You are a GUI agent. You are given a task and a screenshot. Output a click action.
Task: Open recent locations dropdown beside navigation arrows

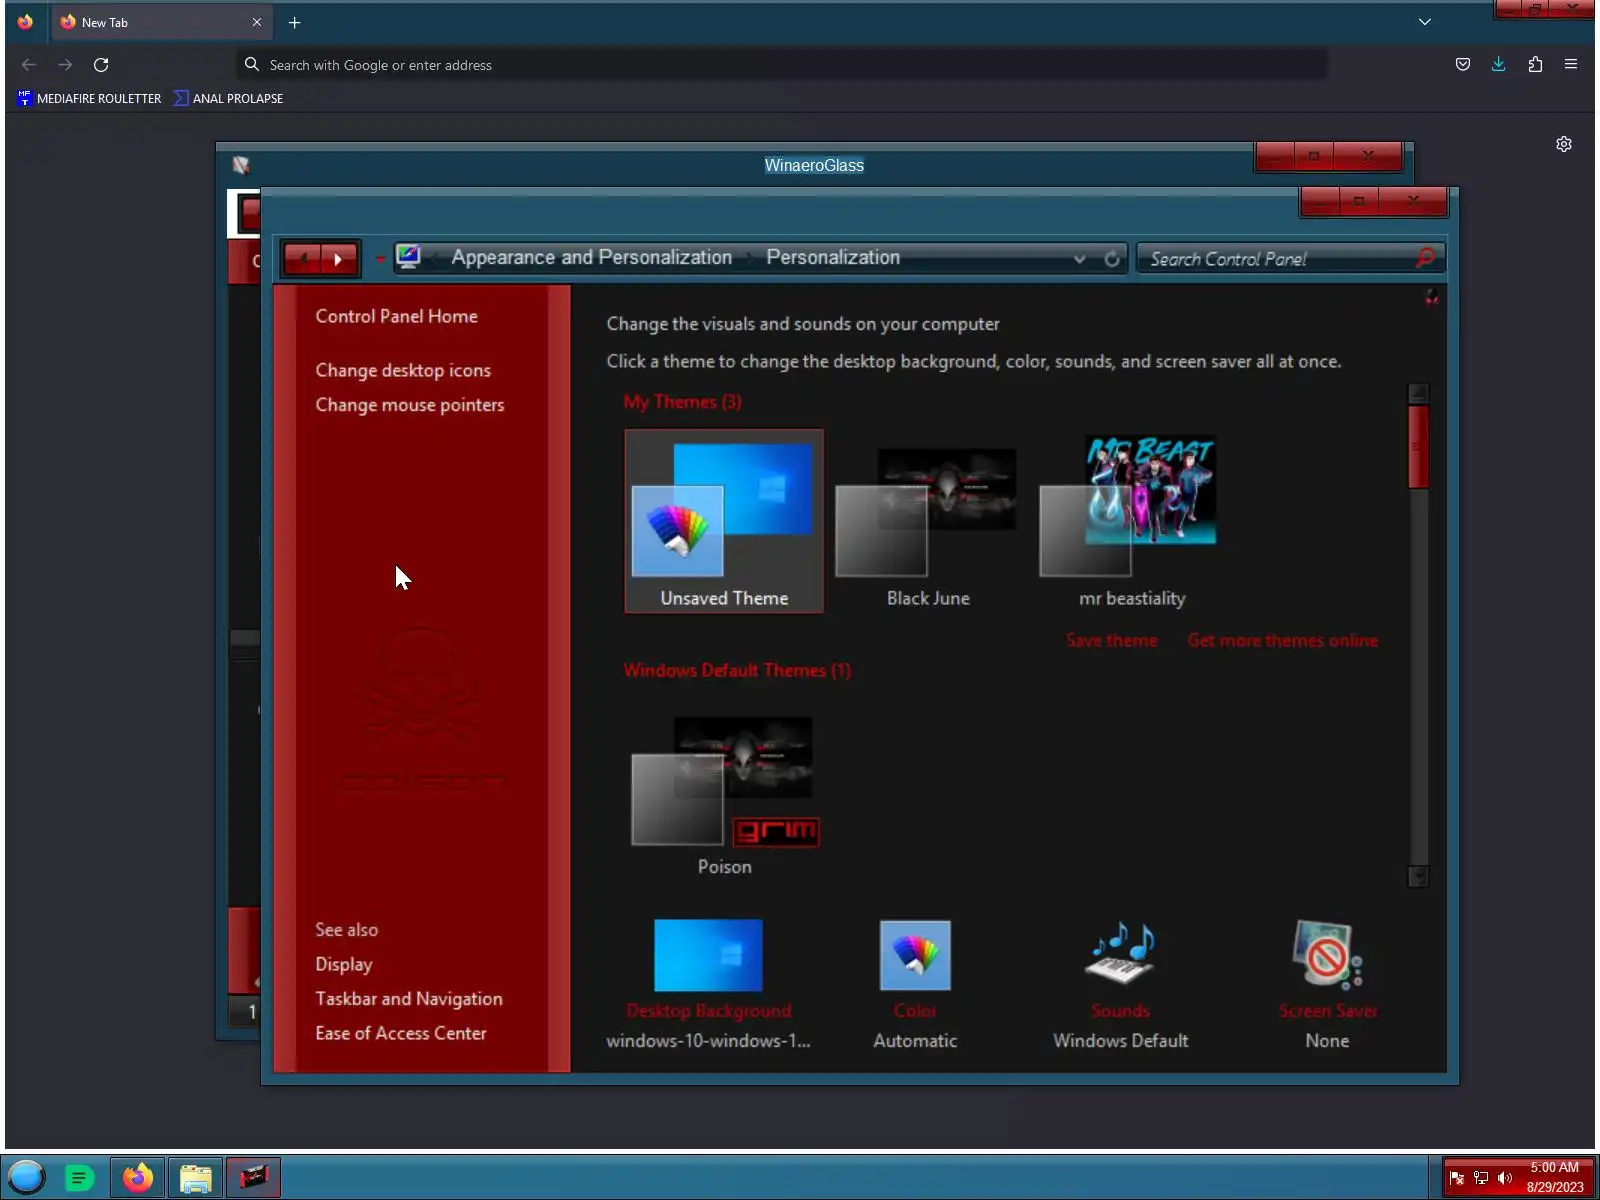(380, 259)
